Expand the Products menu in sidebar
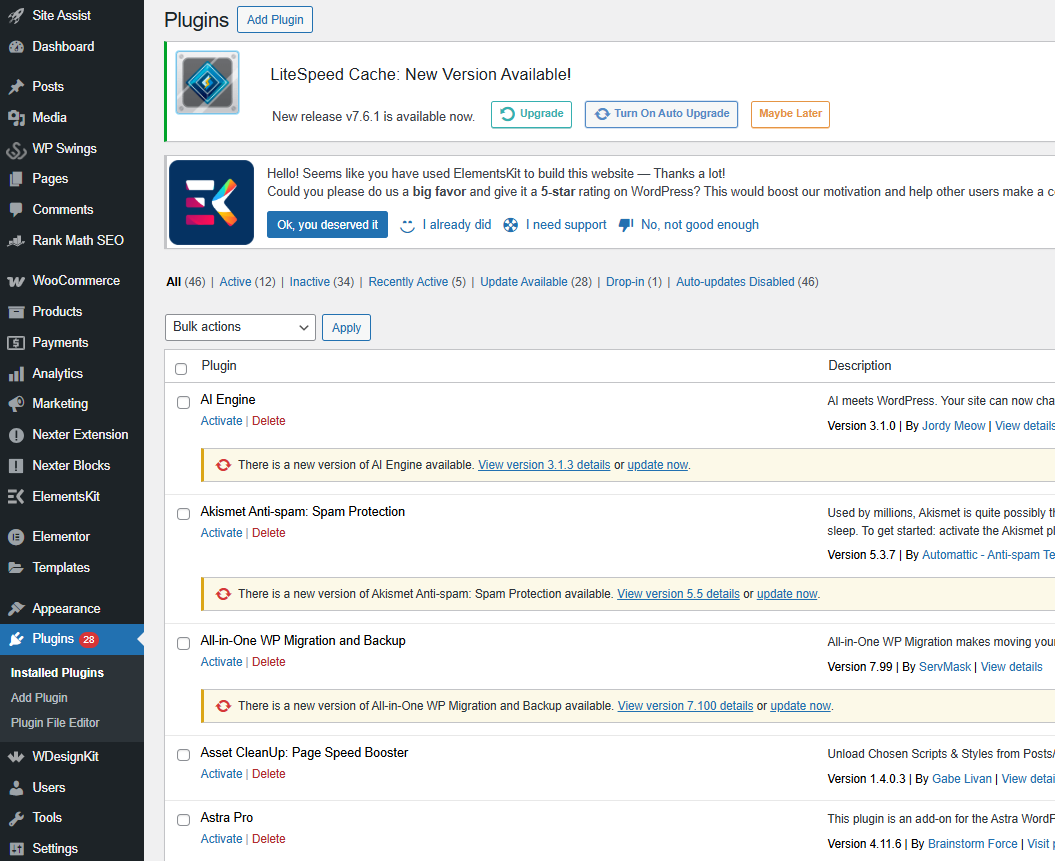This screenshot has width=1055, height=861. [57, 312]
